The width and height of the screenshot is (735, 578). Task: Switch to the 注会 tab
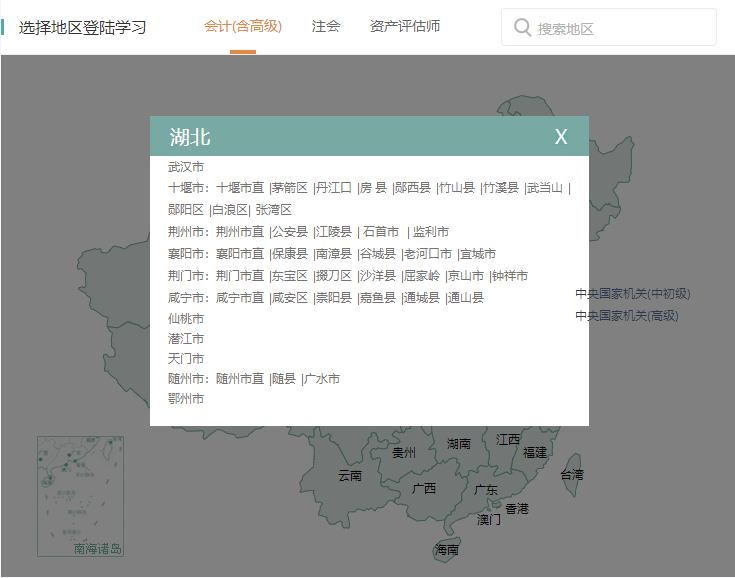(x=326, y=26)
